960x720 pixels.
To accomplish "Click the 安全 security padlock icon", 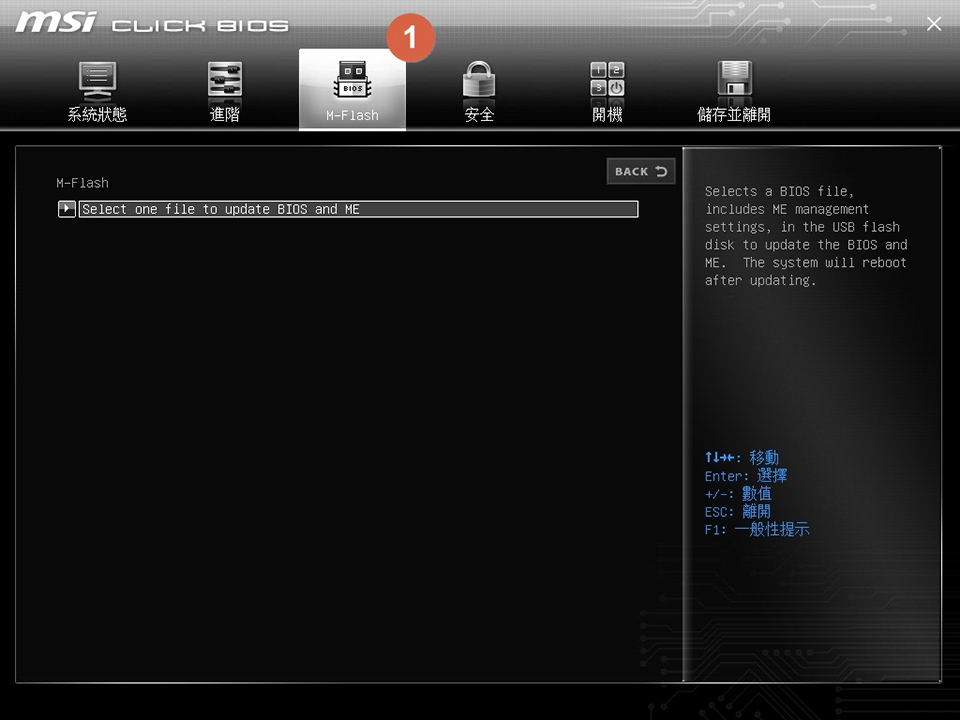I will [x=479, y=80].
